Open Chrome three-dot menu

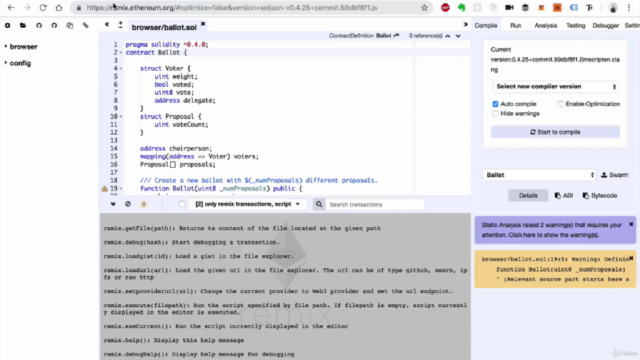(629, 8)
